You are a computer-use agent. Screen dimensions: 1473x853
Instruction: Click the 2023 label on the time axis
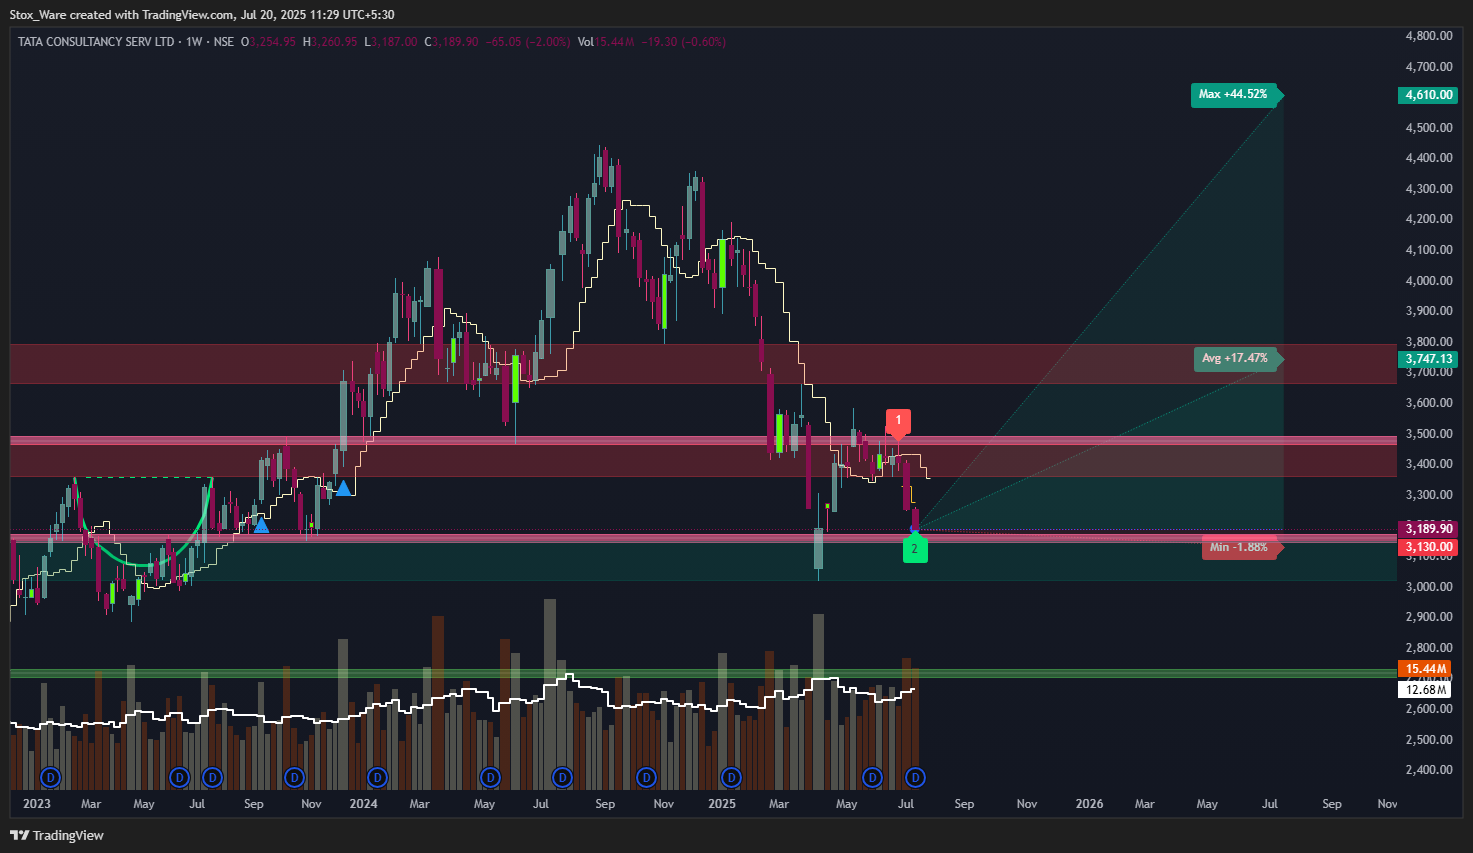pos(36,804)
